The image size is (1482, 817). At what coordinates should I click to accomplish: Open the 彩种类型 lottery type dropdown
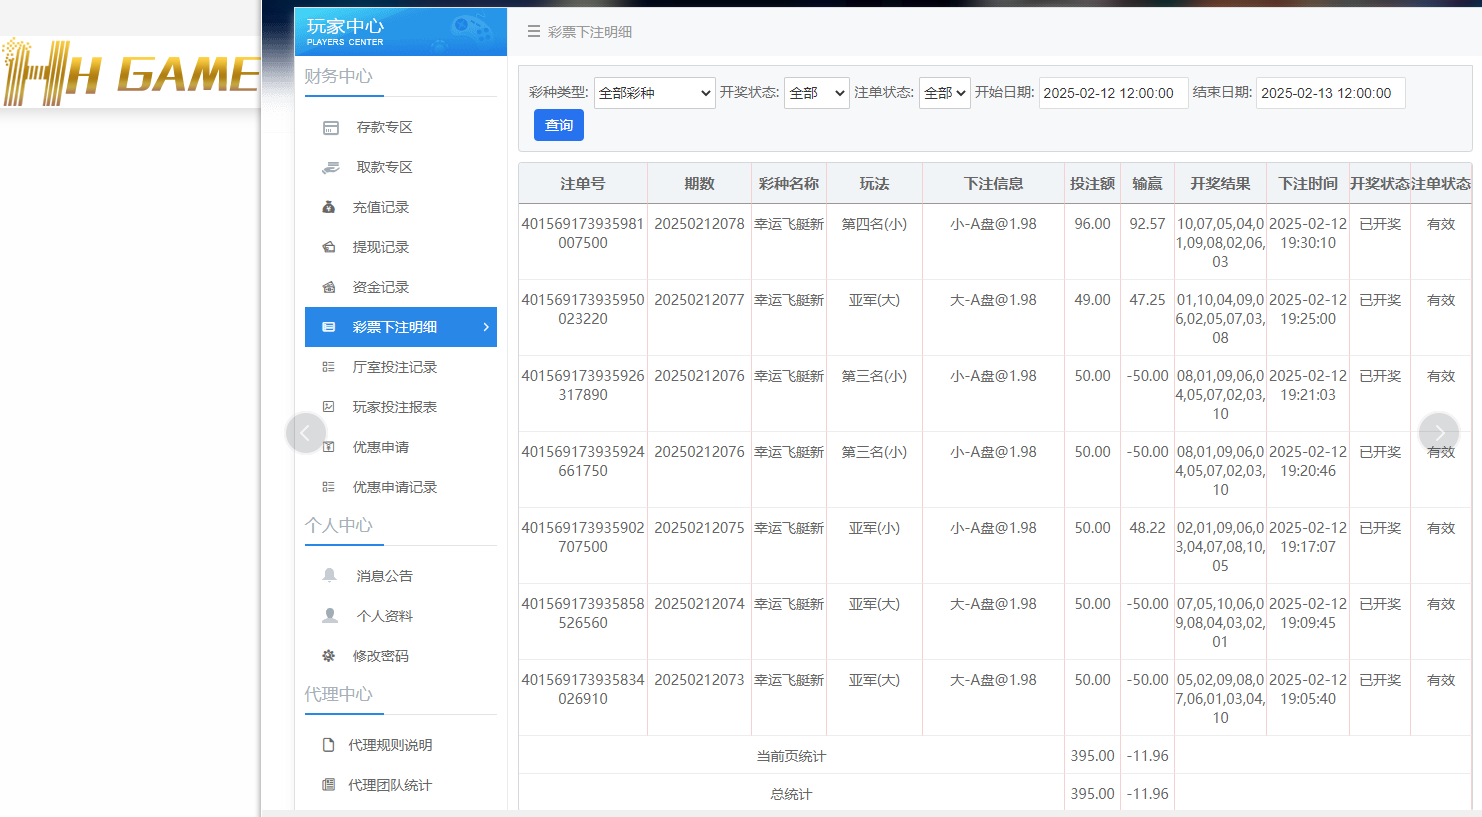pos(654,91)
